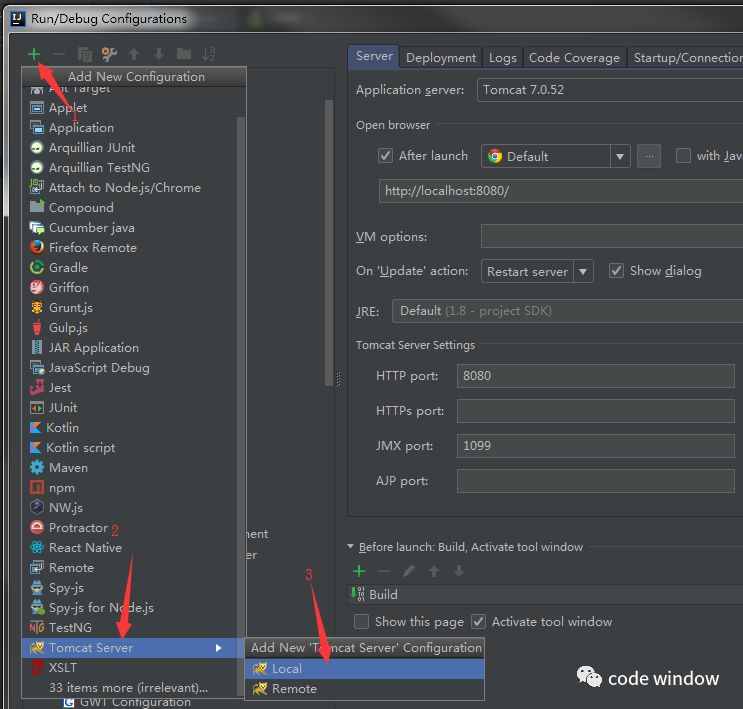The image size is (743, 709).
Task: Click configuration tree vertical scrollbar
Action: 329,243
